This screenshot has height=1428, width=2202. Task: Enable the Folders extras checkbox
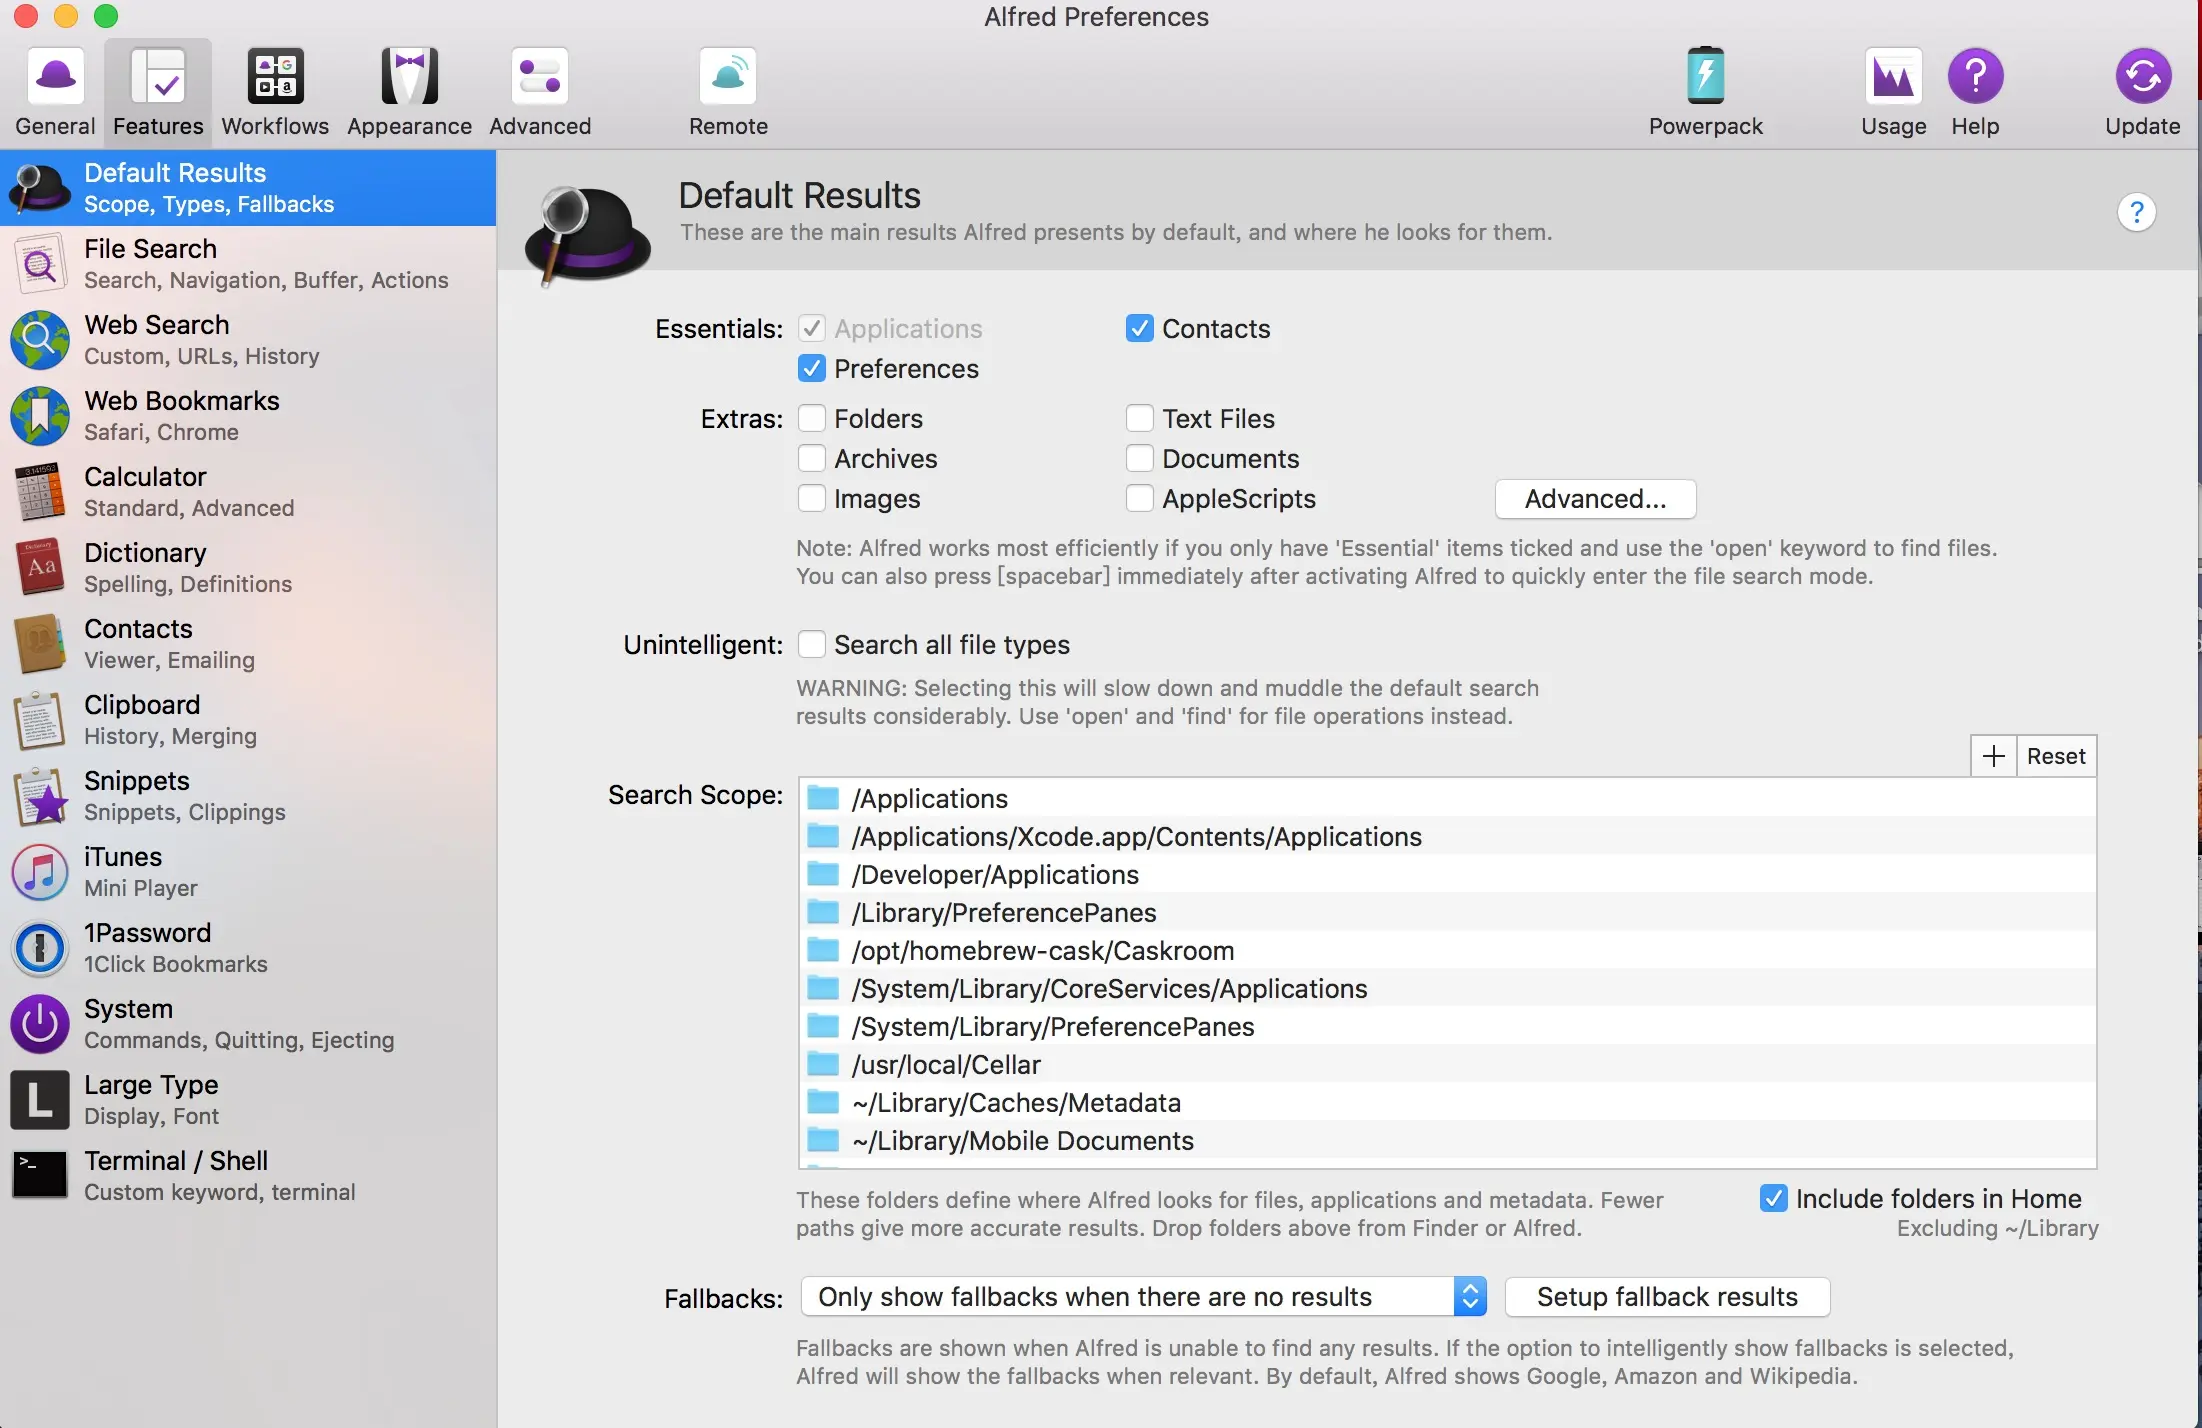(x=812, y=419)
